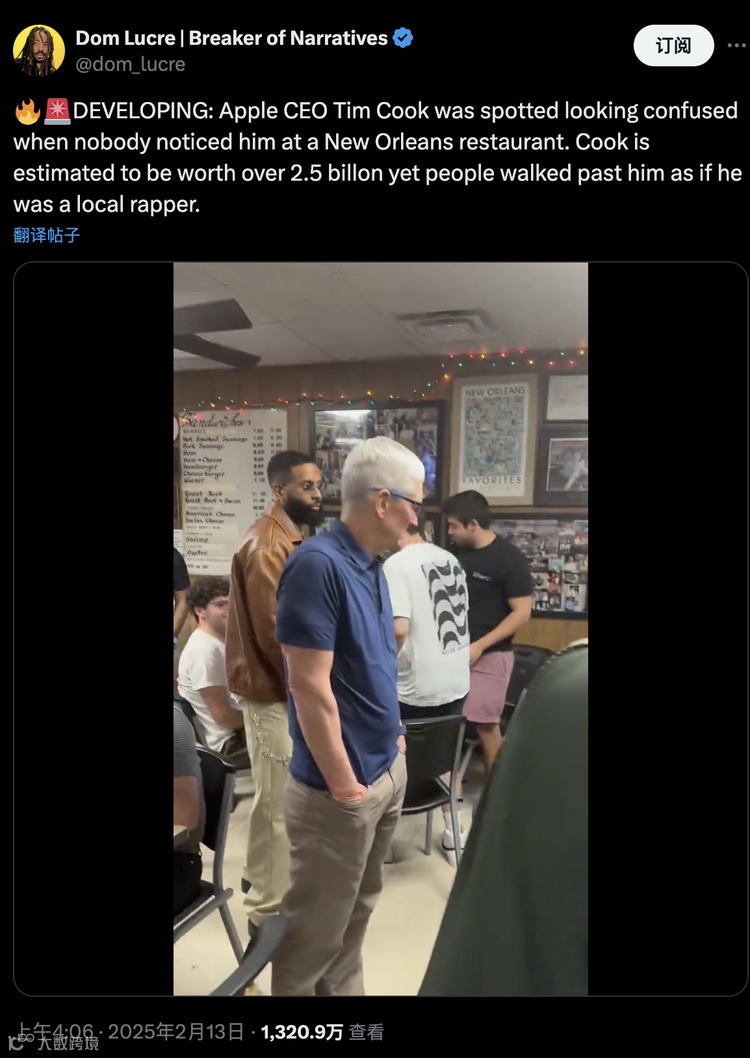Click the black letterbox area left of video

coord(93,629)
